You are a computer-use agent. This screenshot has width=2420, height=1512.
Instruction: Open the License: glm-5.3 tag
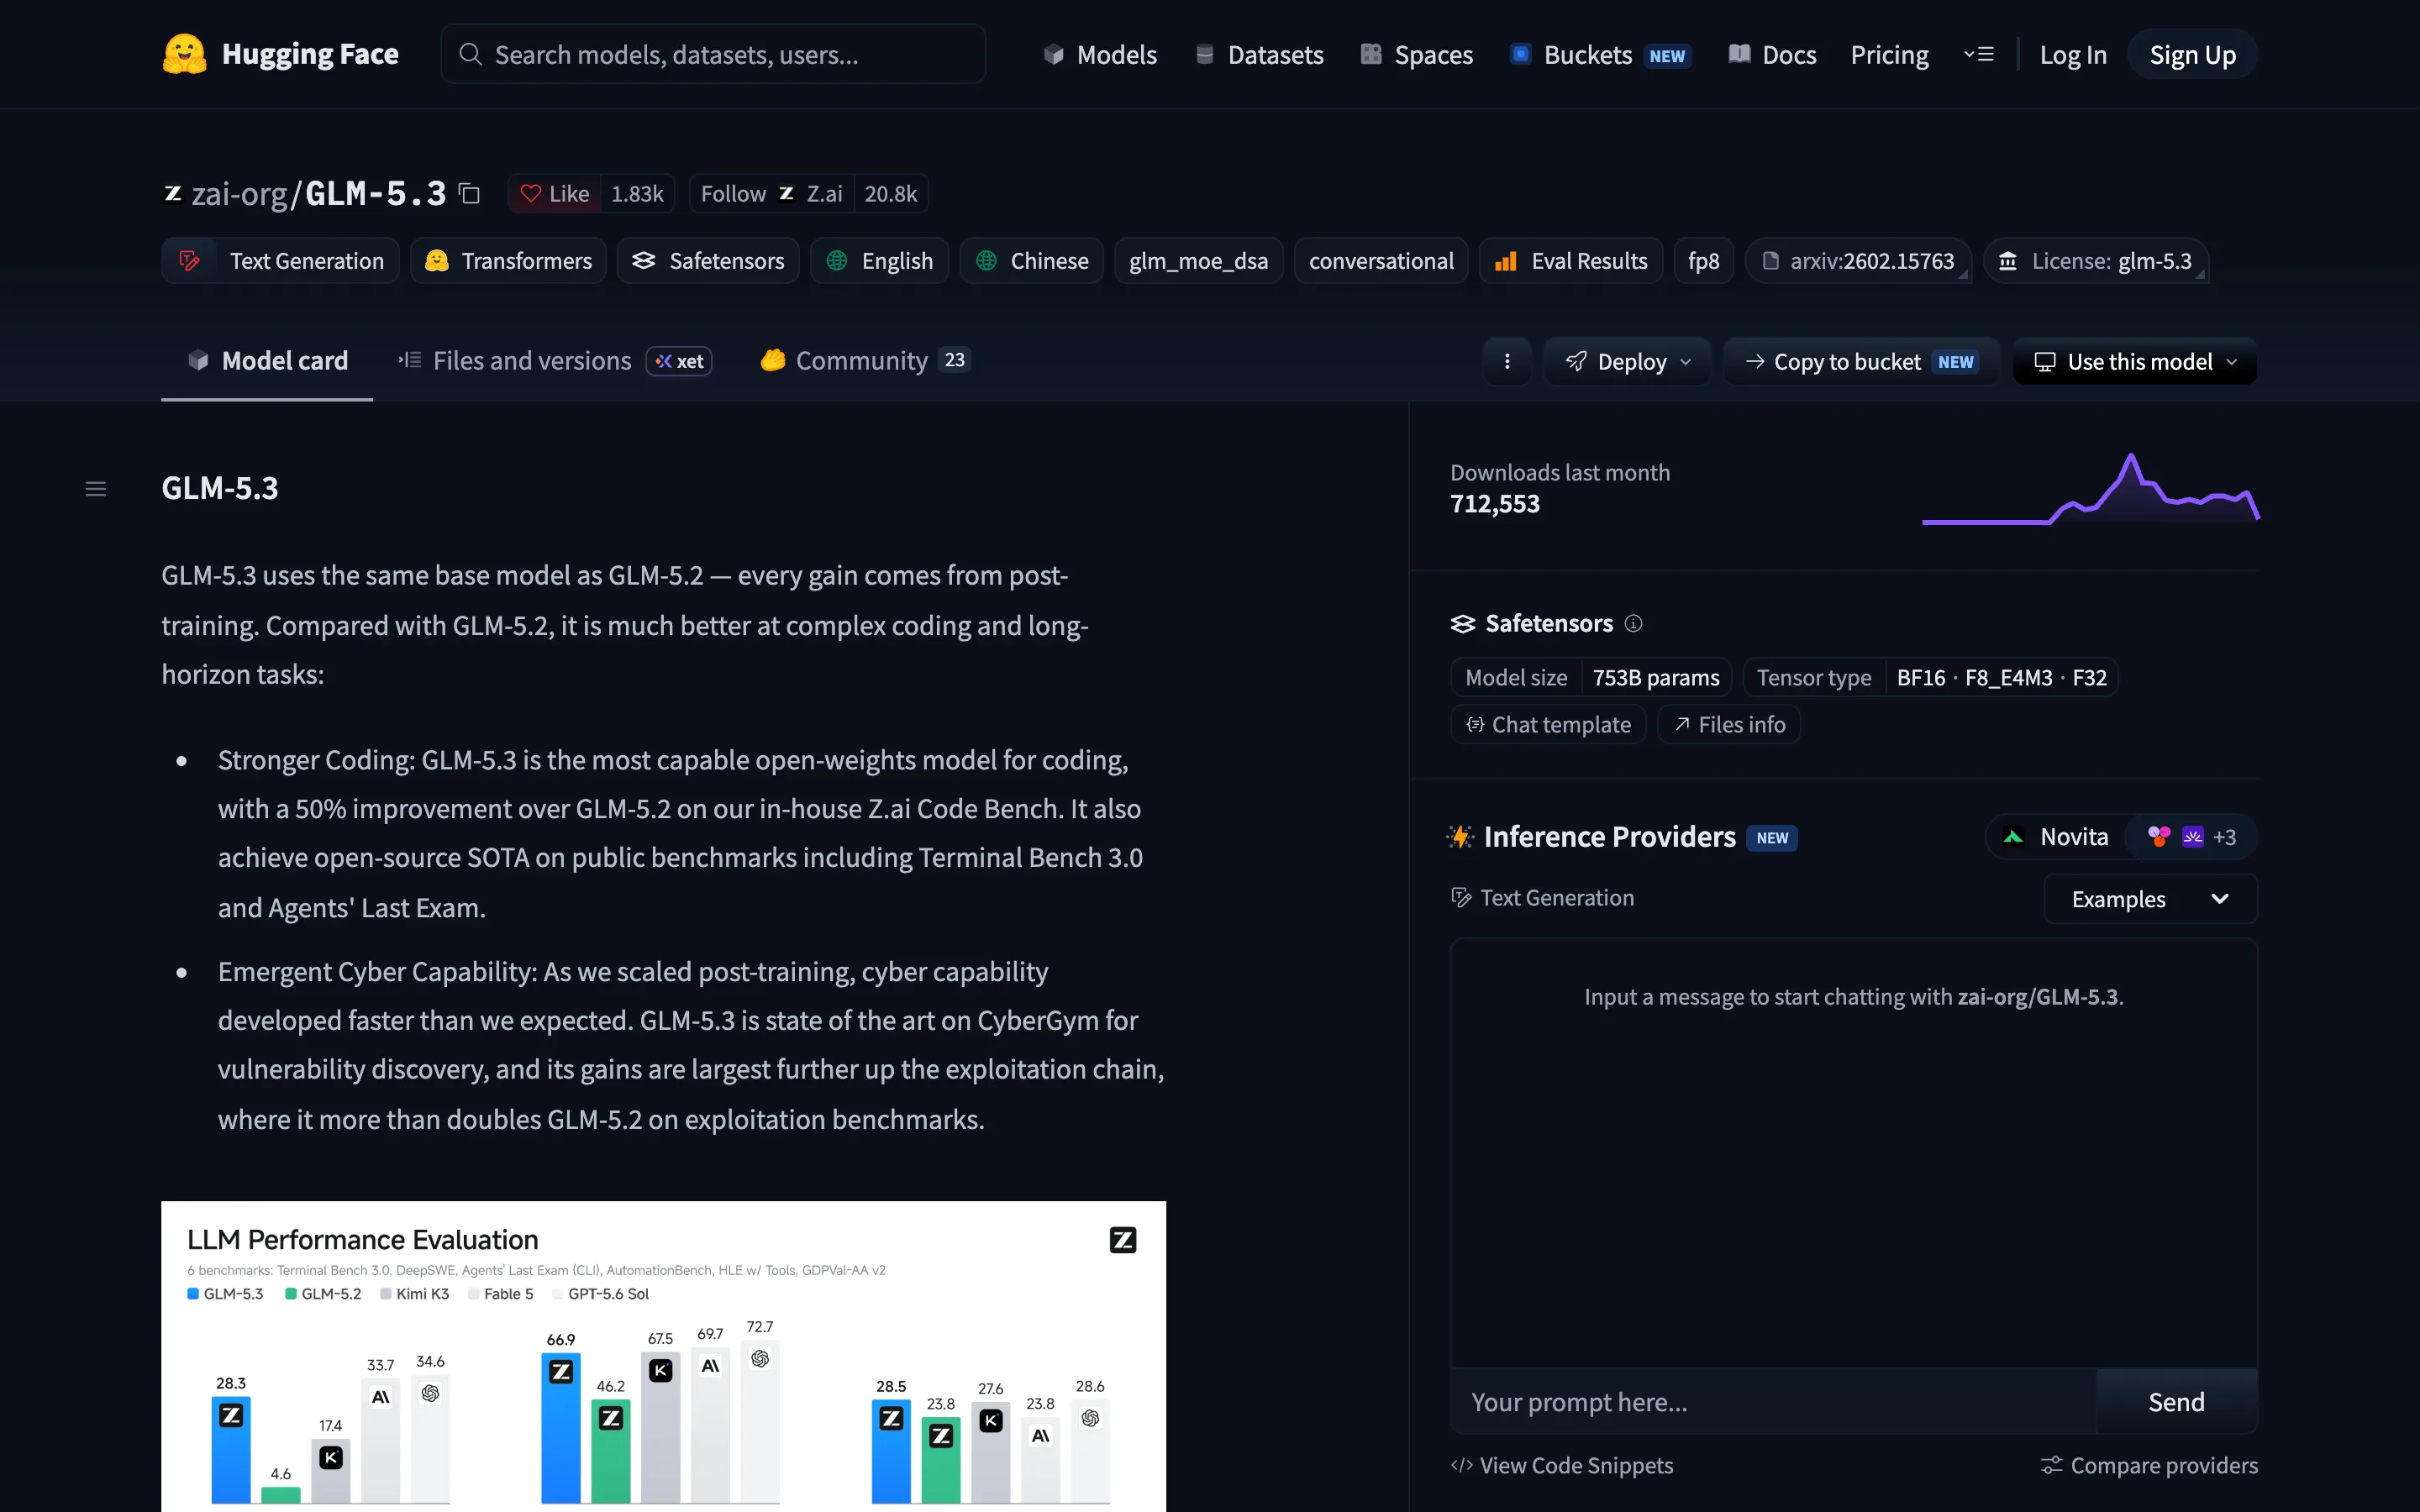(x=2096, y=261)
